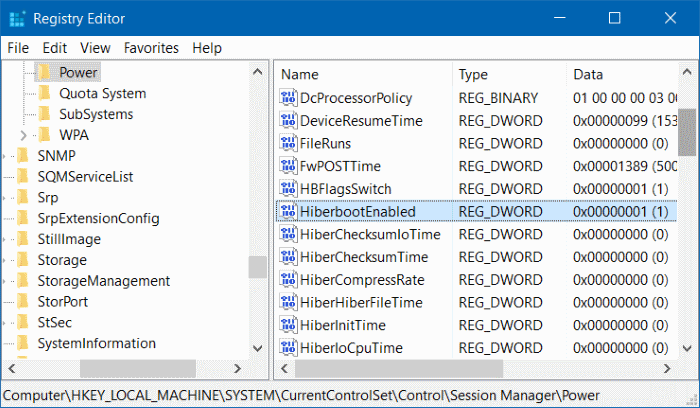
Task: Select the HBFlagsSwitch value name
Action: pos(346,188)
